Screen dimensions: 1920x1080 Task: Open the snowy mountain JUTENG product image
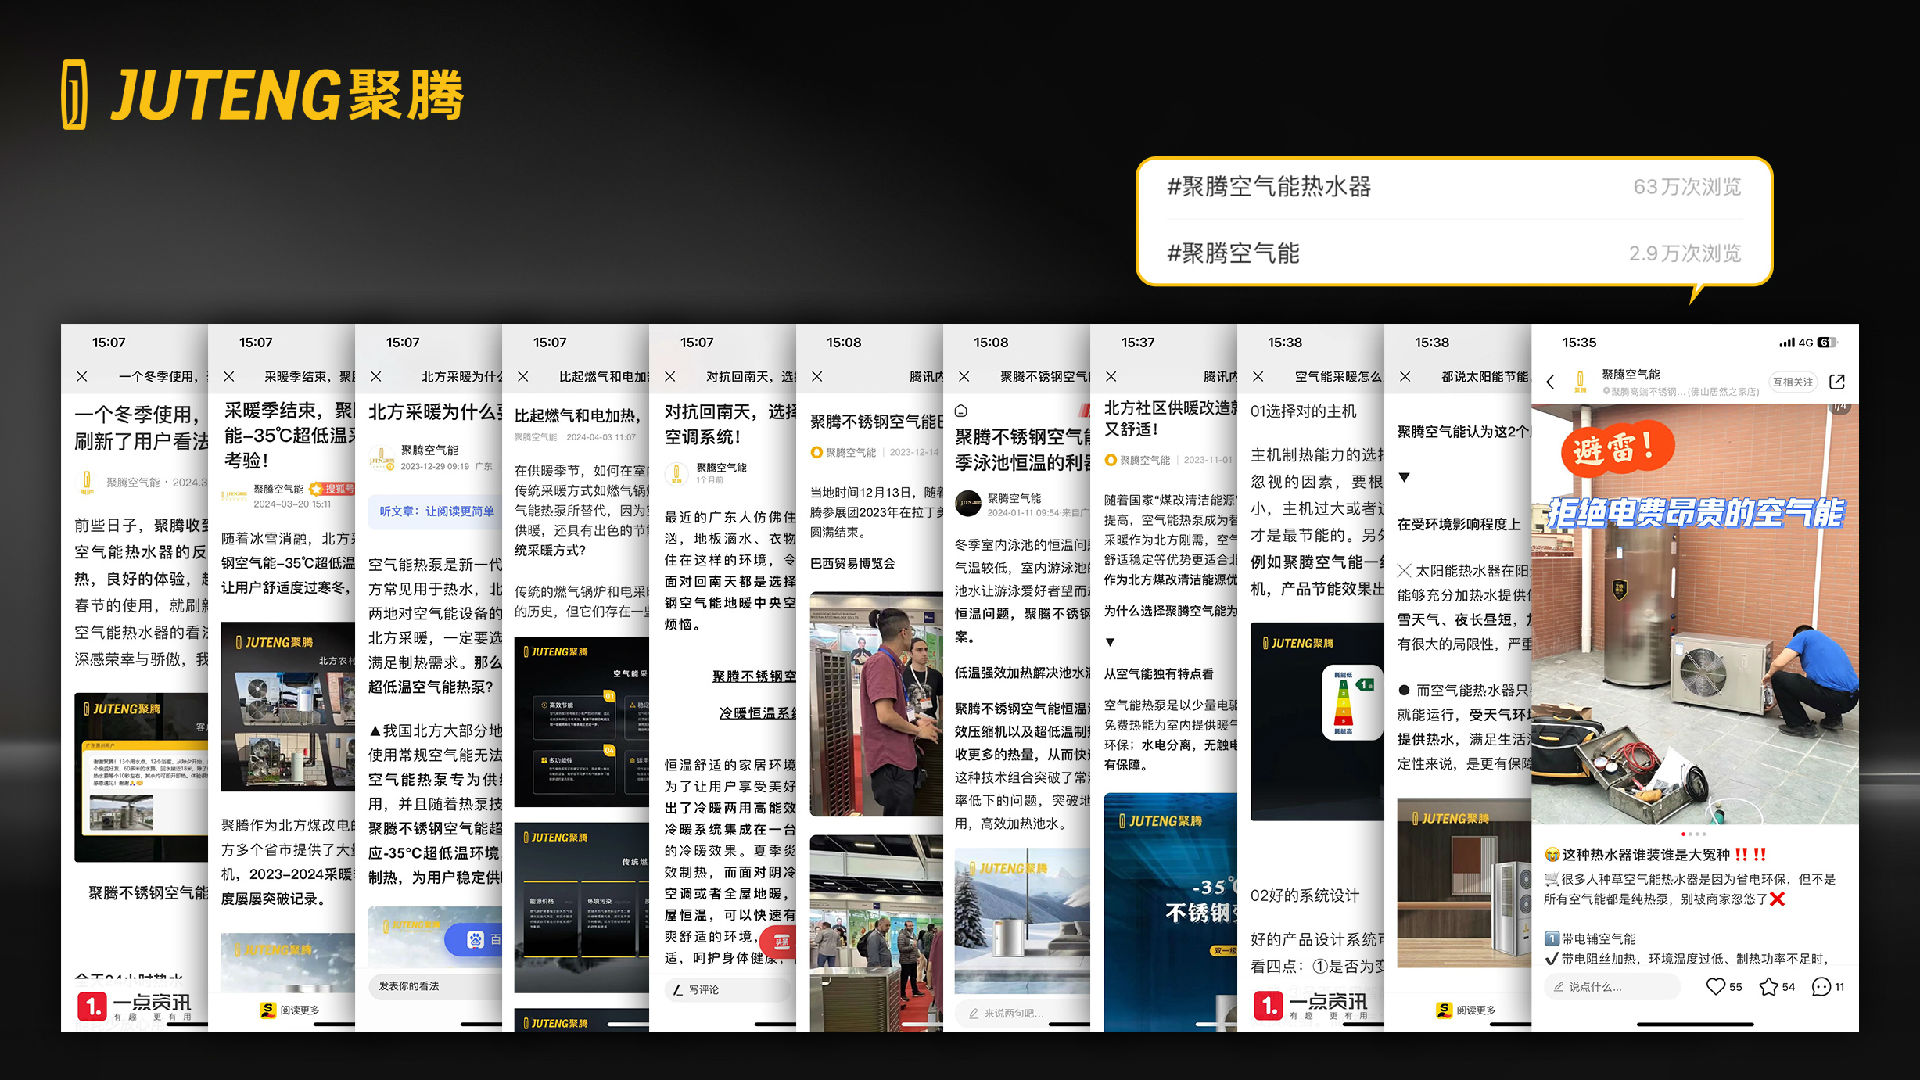[x=1022, y=920]
